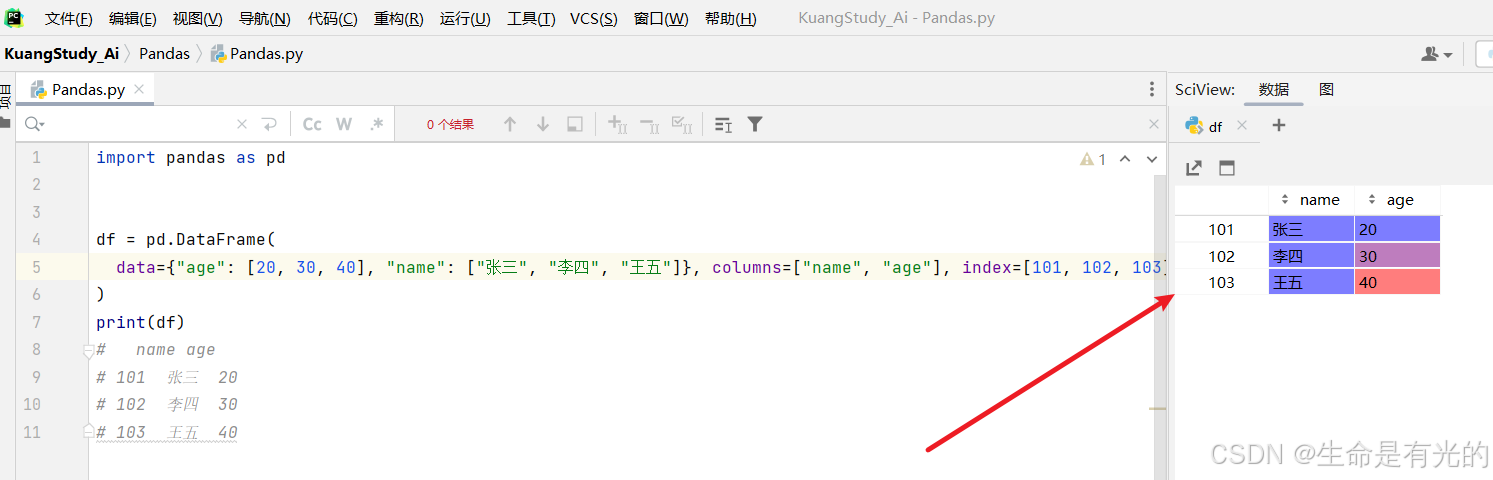The image size is (1493, 480).
Task: Toggle whole words W option
Action: [x=344, y=124]
